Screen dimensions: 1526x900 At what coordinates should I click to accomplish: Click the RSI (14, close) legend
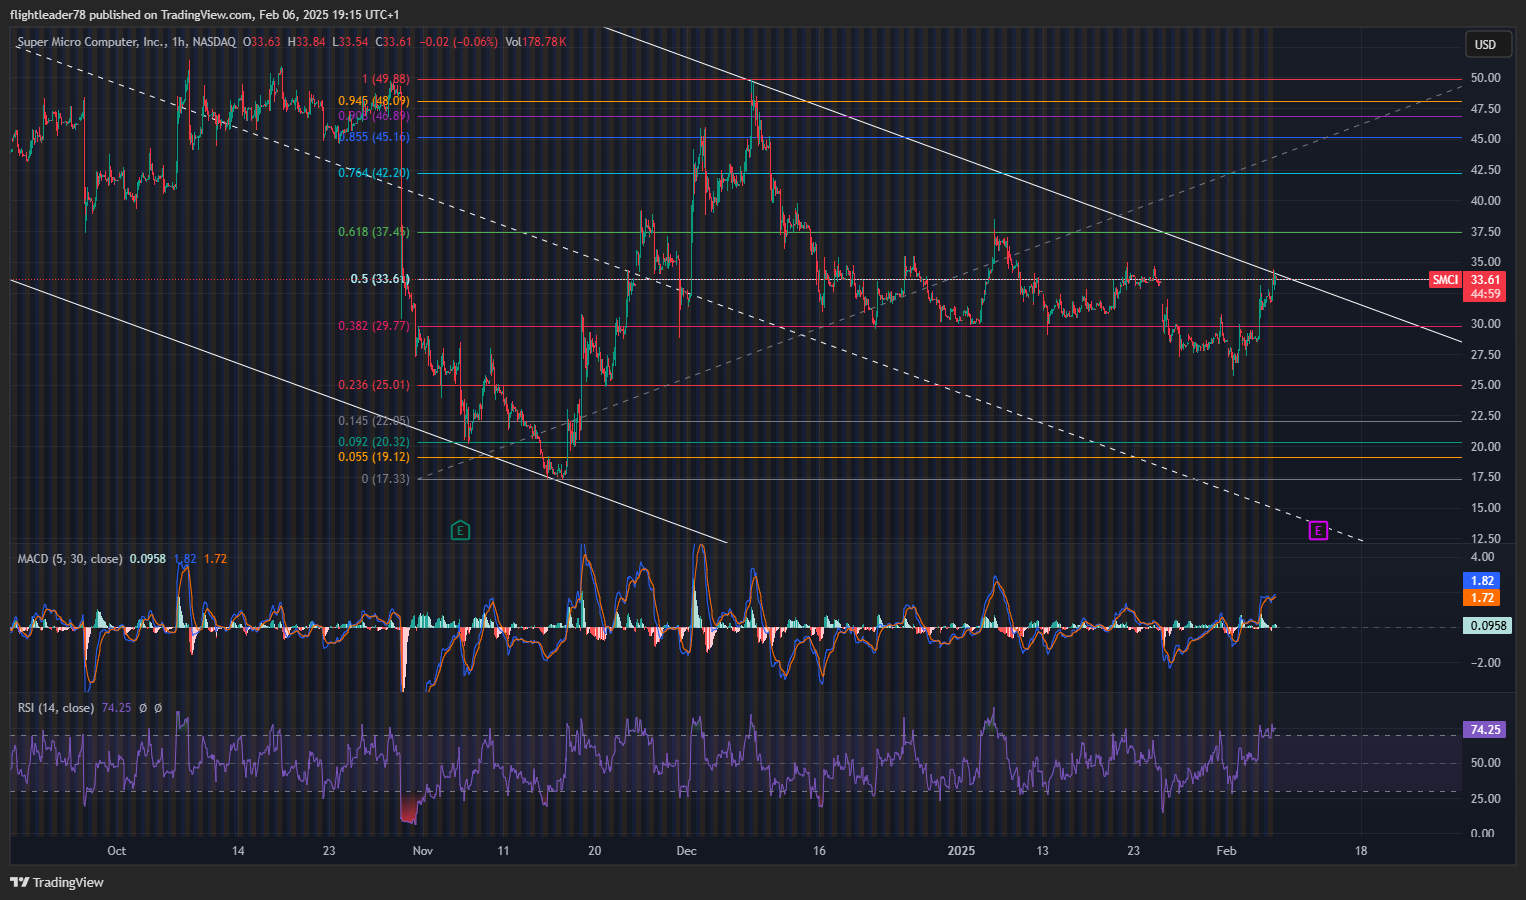point(56,708)
